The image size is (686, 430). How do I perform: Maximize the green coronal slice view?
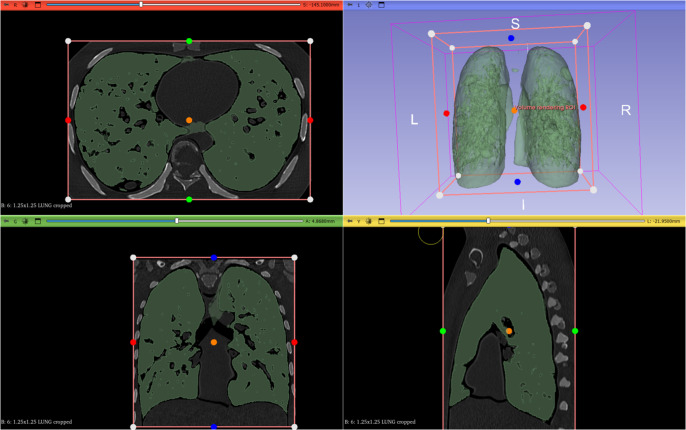[38, 221]
